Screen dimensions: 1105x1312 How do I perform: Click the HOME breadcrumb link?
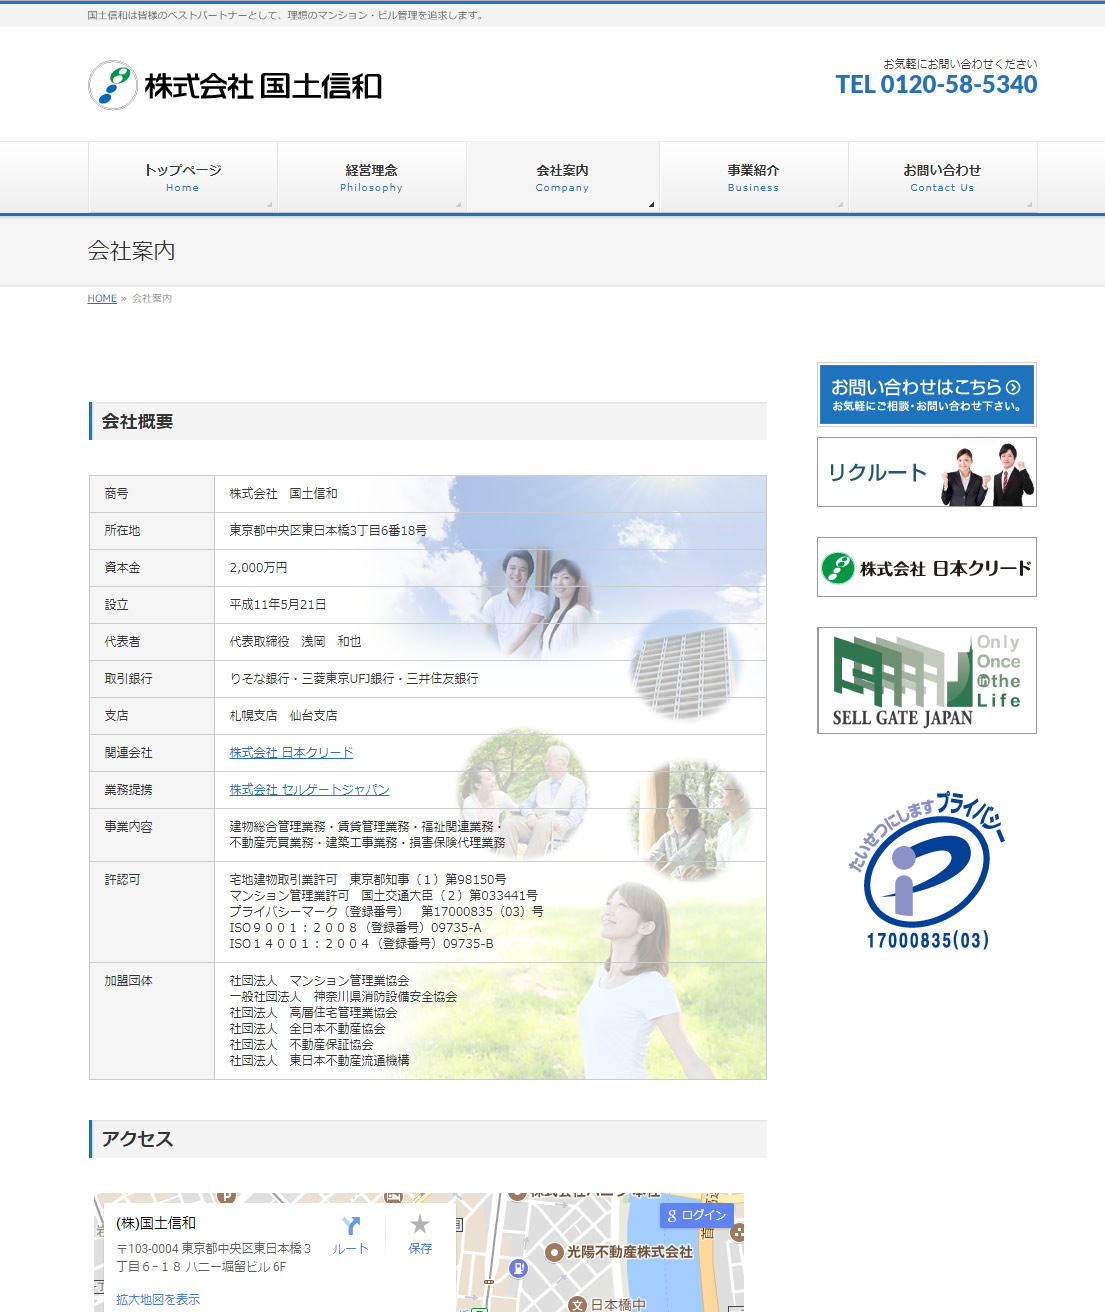102,298
